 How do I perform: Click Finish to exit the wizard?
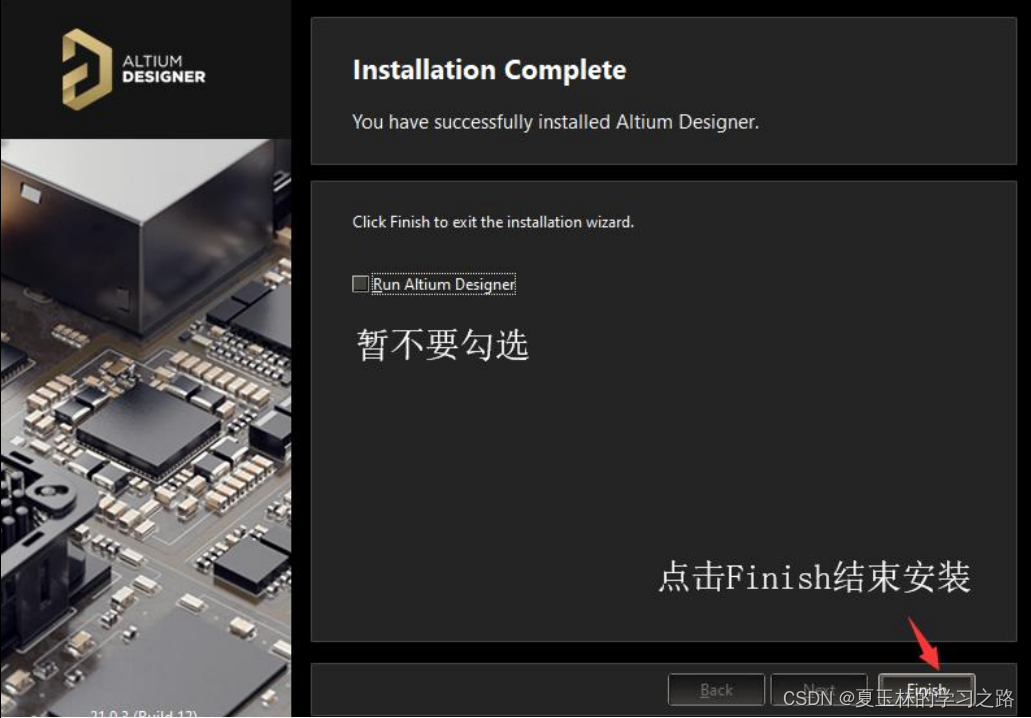927,689
